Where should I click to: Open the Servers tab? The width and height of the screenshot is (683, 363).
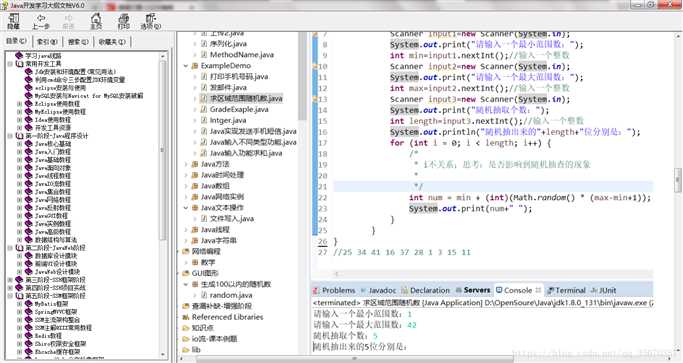pos(473,290)
